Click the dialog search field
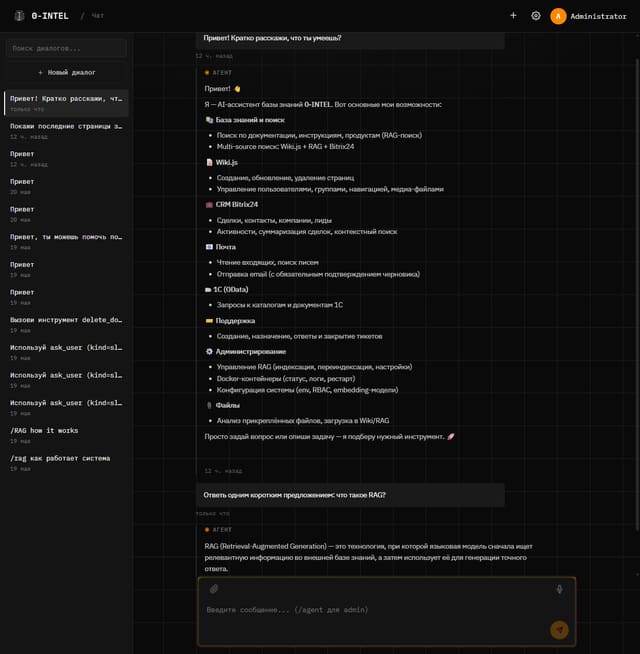Screen dimensions: 640x654 66,48
